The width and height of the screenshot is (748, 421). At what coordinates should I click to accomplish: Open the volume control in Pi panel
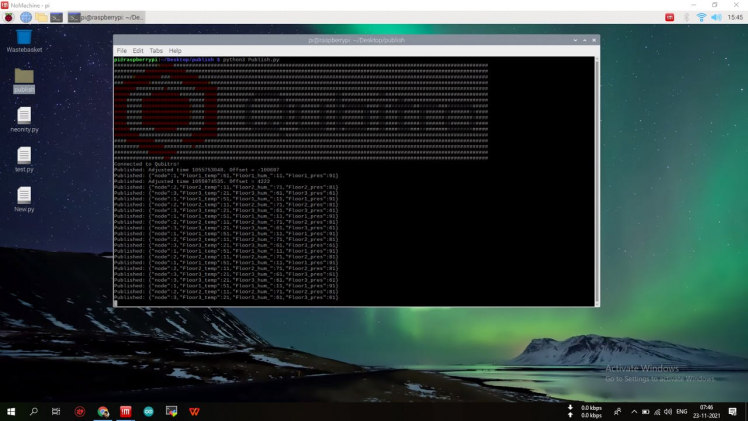[x=716, y=18]
